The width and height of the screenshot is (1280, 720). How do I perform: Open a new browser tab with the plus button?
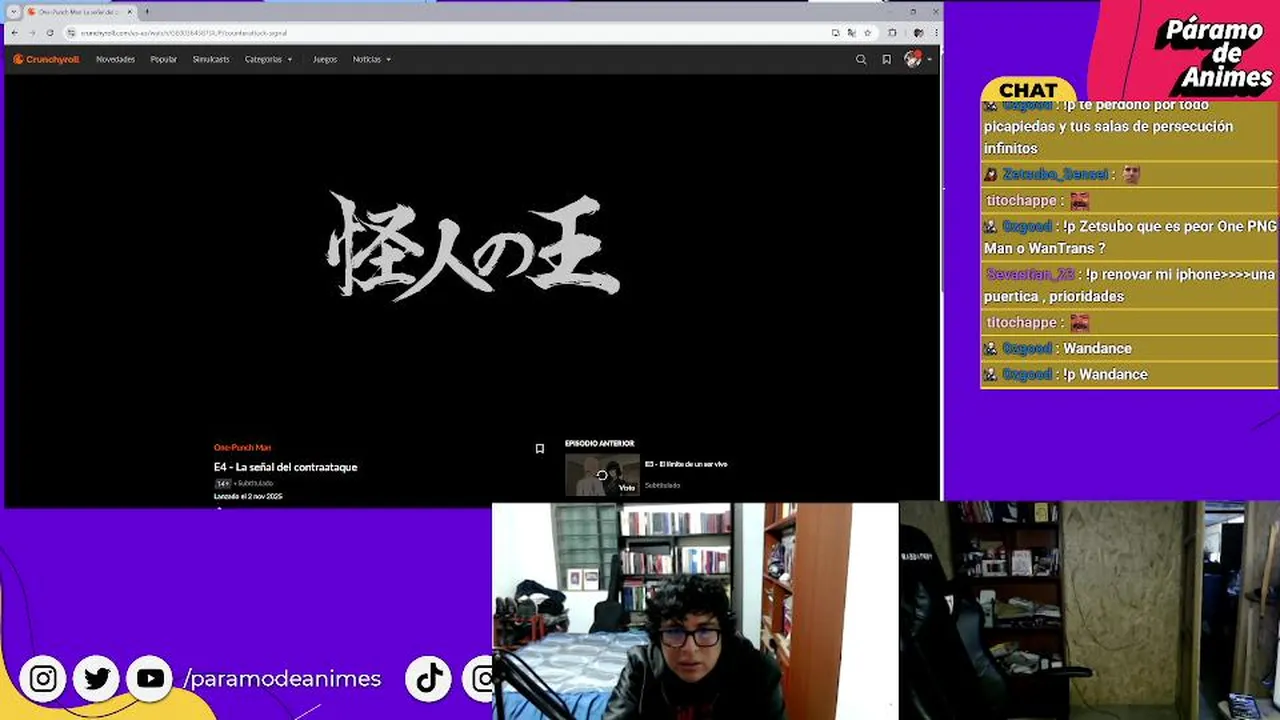coord(147,11)
